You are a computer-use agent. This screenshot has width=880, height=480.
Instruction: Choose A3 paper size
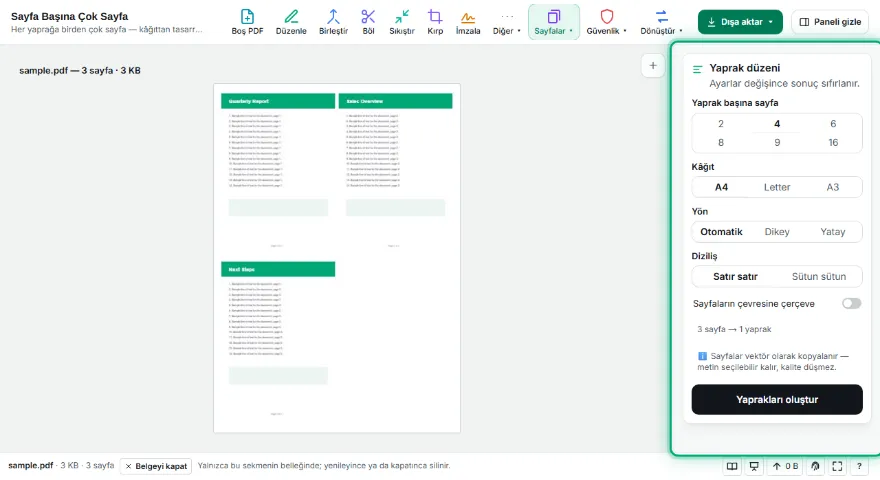pyautogui.click(x=832, y=187)
